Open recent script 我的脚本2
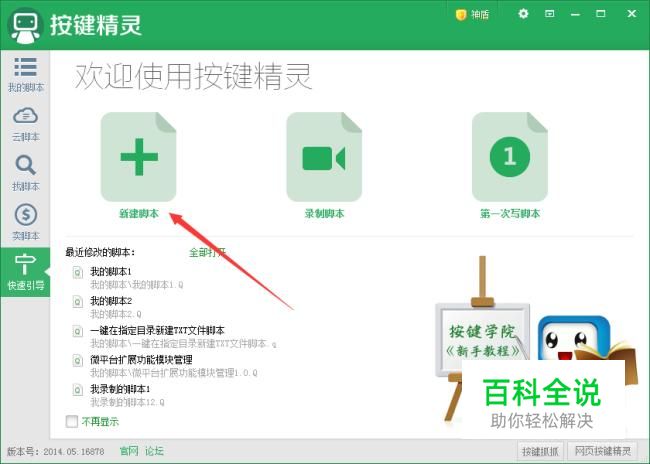 (111, 301)
